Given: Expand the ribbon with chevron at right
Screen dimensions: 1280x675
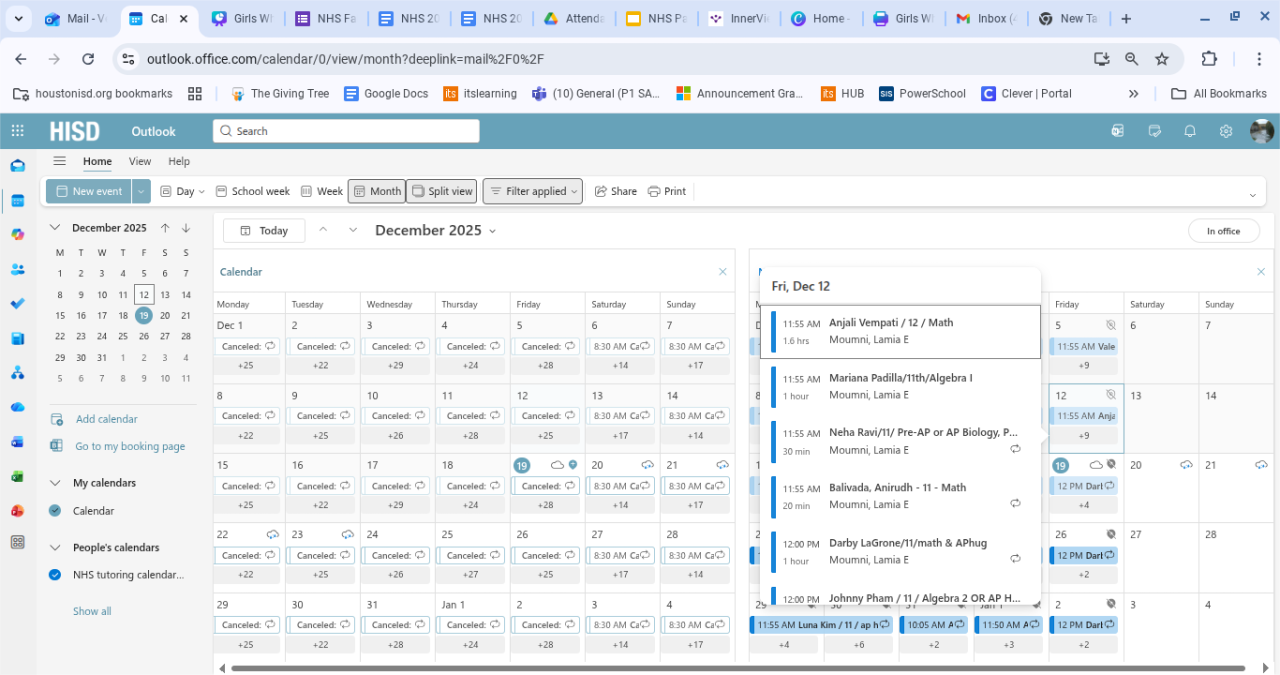Looking at the screenshot, I should pos(1253,194).
